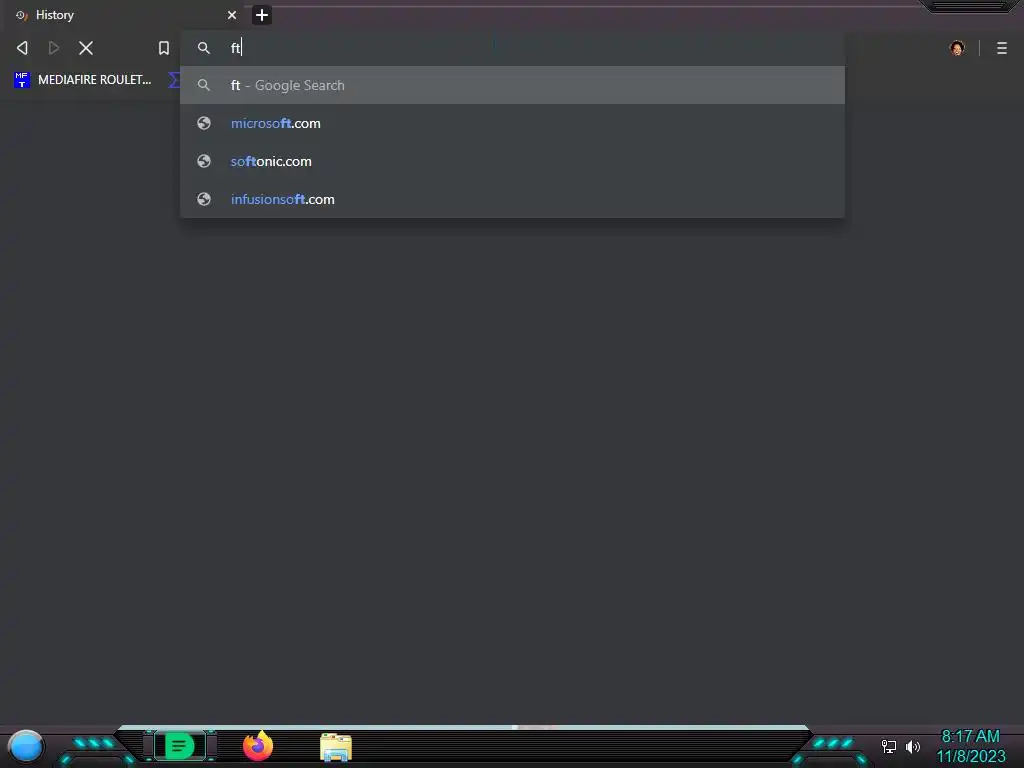Image resolution: width=1024 pixels, height=768 pixels.
Task: Click globe icon beside softonic.com
Action: (204, 161)
